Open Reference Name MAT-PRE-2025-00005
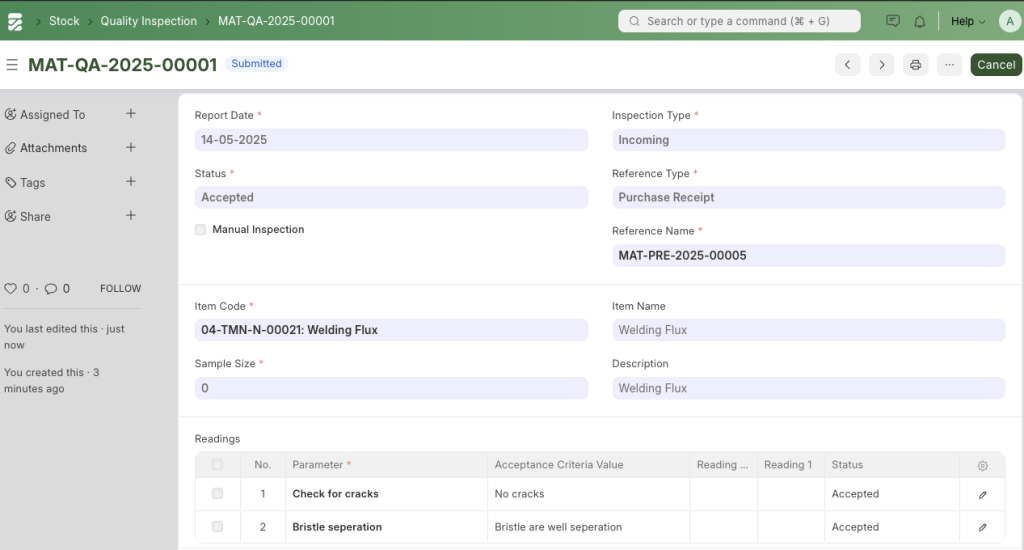This screenshot has width=1024, height=550. [808, 255]
